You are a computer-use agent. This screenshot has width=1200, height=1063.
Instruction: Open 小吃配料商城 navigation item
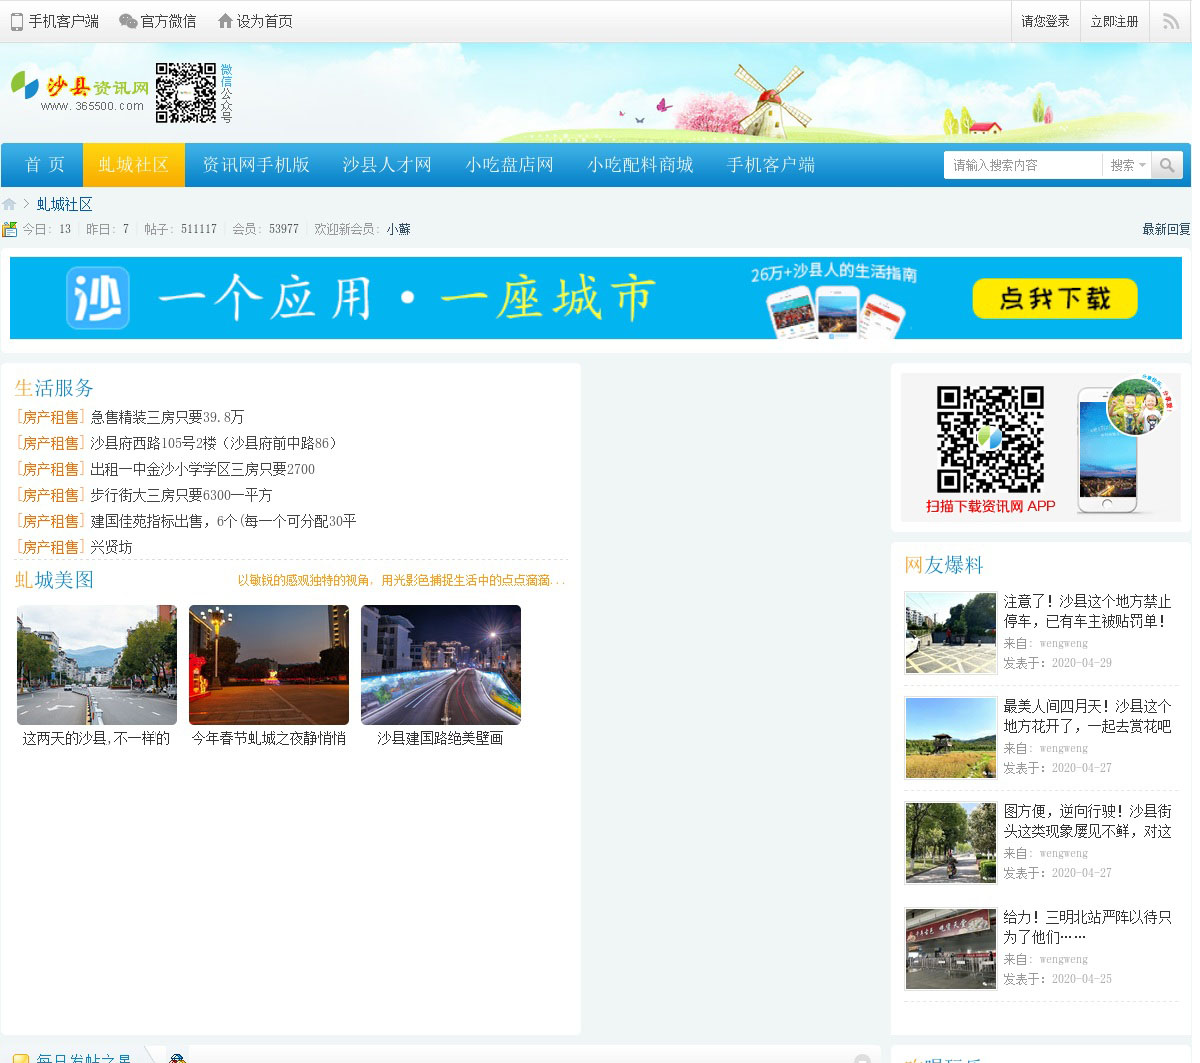point(640,165)
